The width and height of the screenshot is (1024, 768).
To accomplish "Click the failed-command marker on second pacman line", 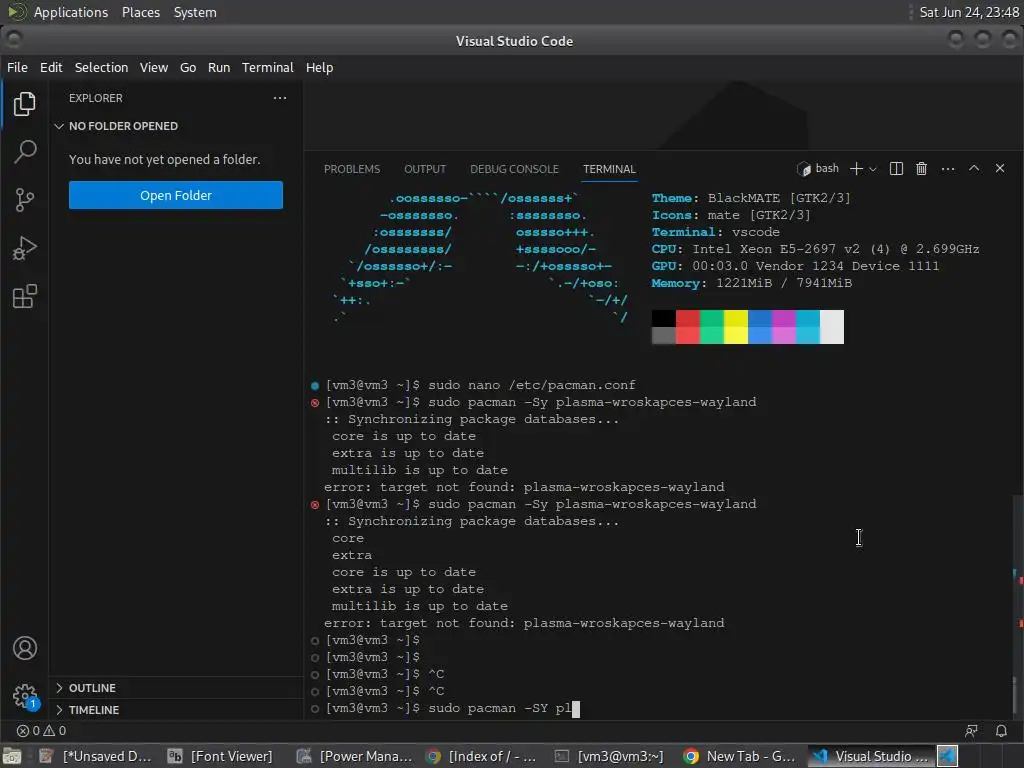I will click(x=315, y=505).
